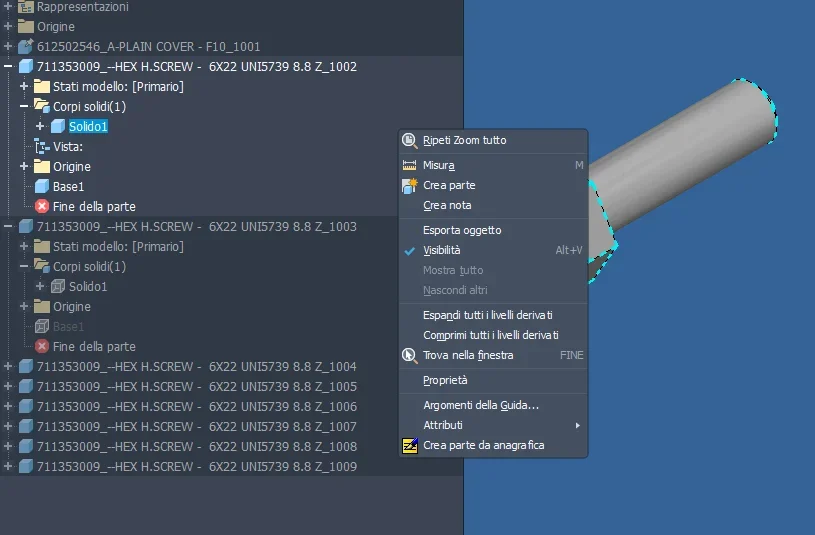This screenshot has width=815, height=535.
Task: Click the Misura ruler icon in context menu
Action: pyautogui.click(x=409, y=165)
